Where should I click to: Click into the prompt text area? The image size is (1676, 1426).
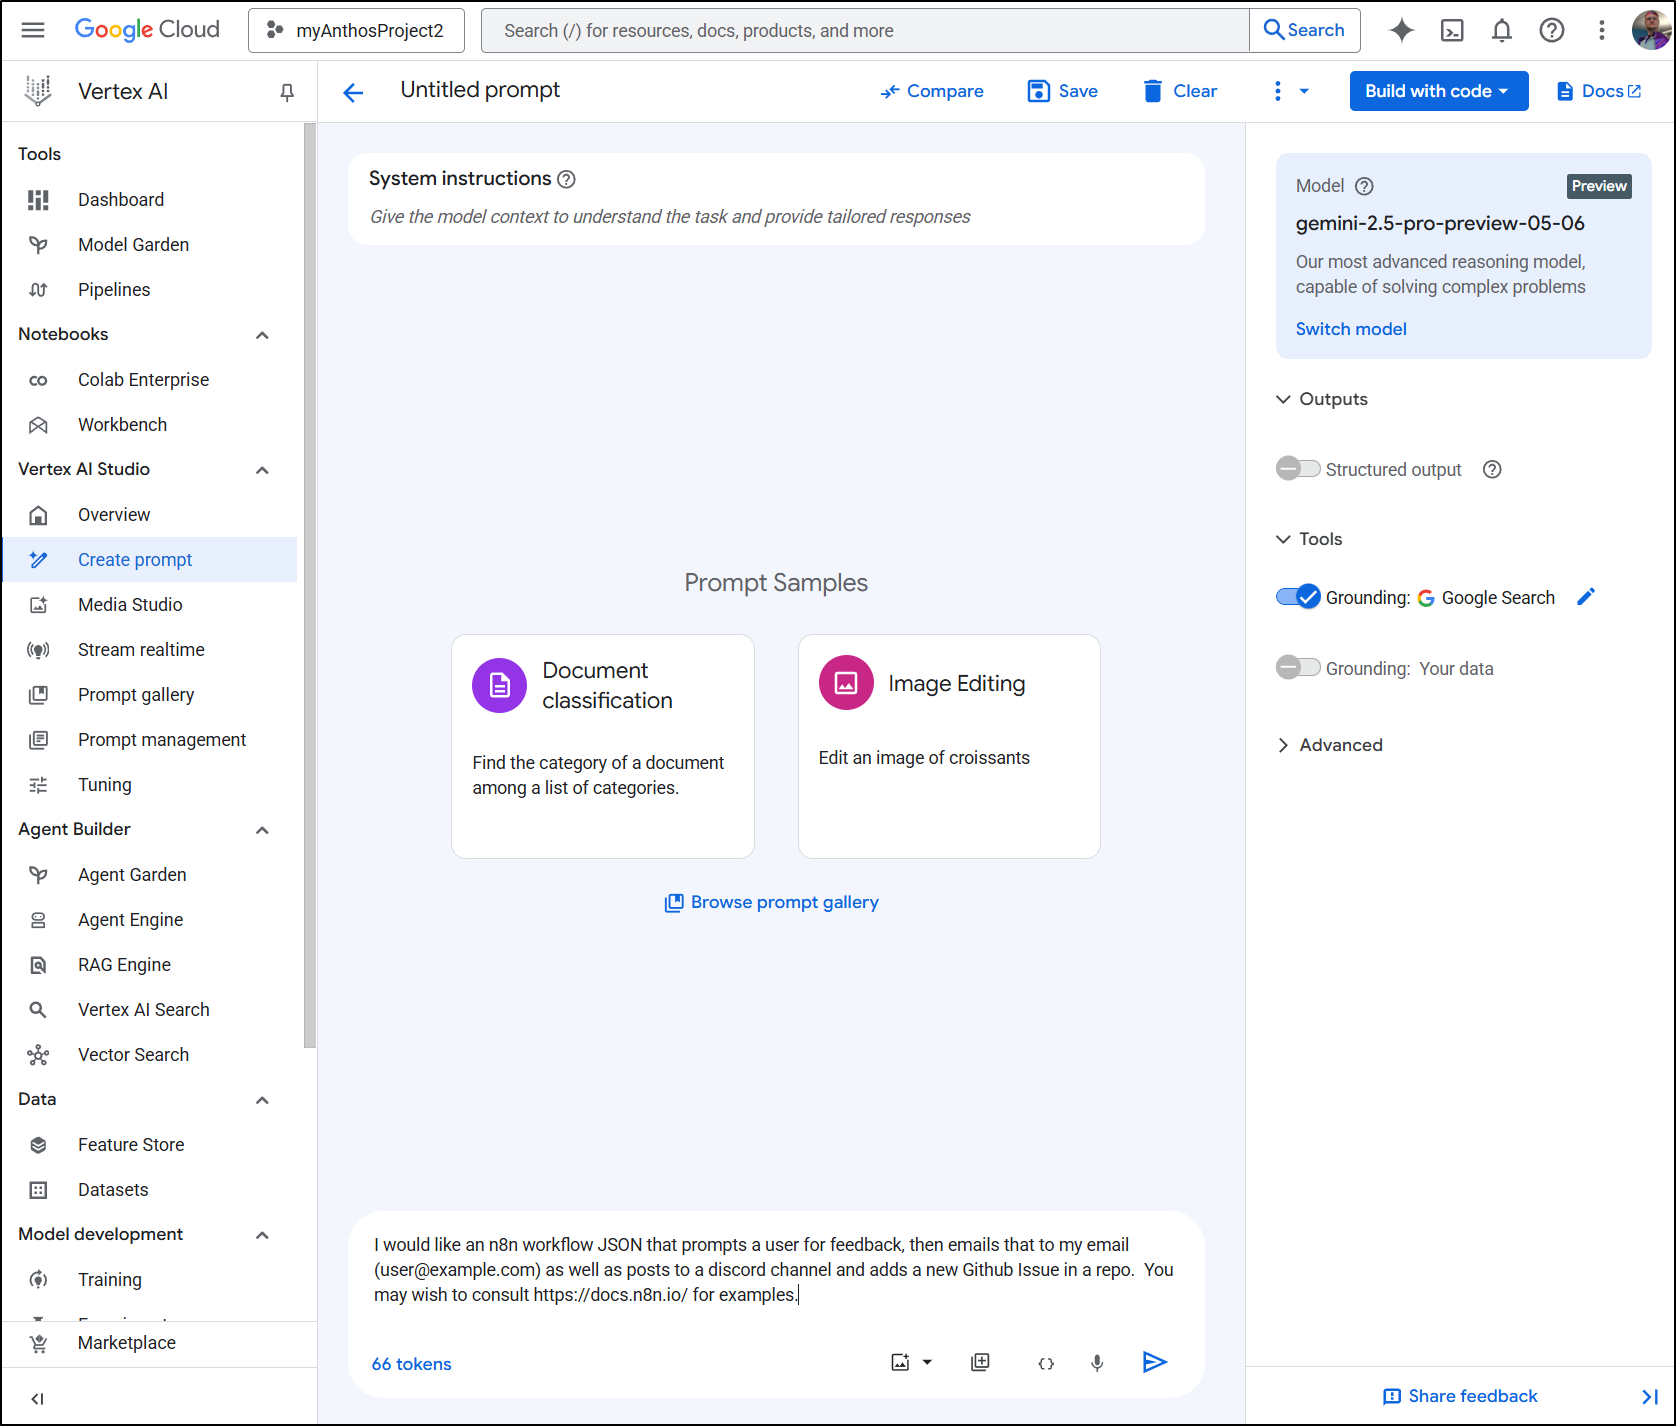point(776,1270)
